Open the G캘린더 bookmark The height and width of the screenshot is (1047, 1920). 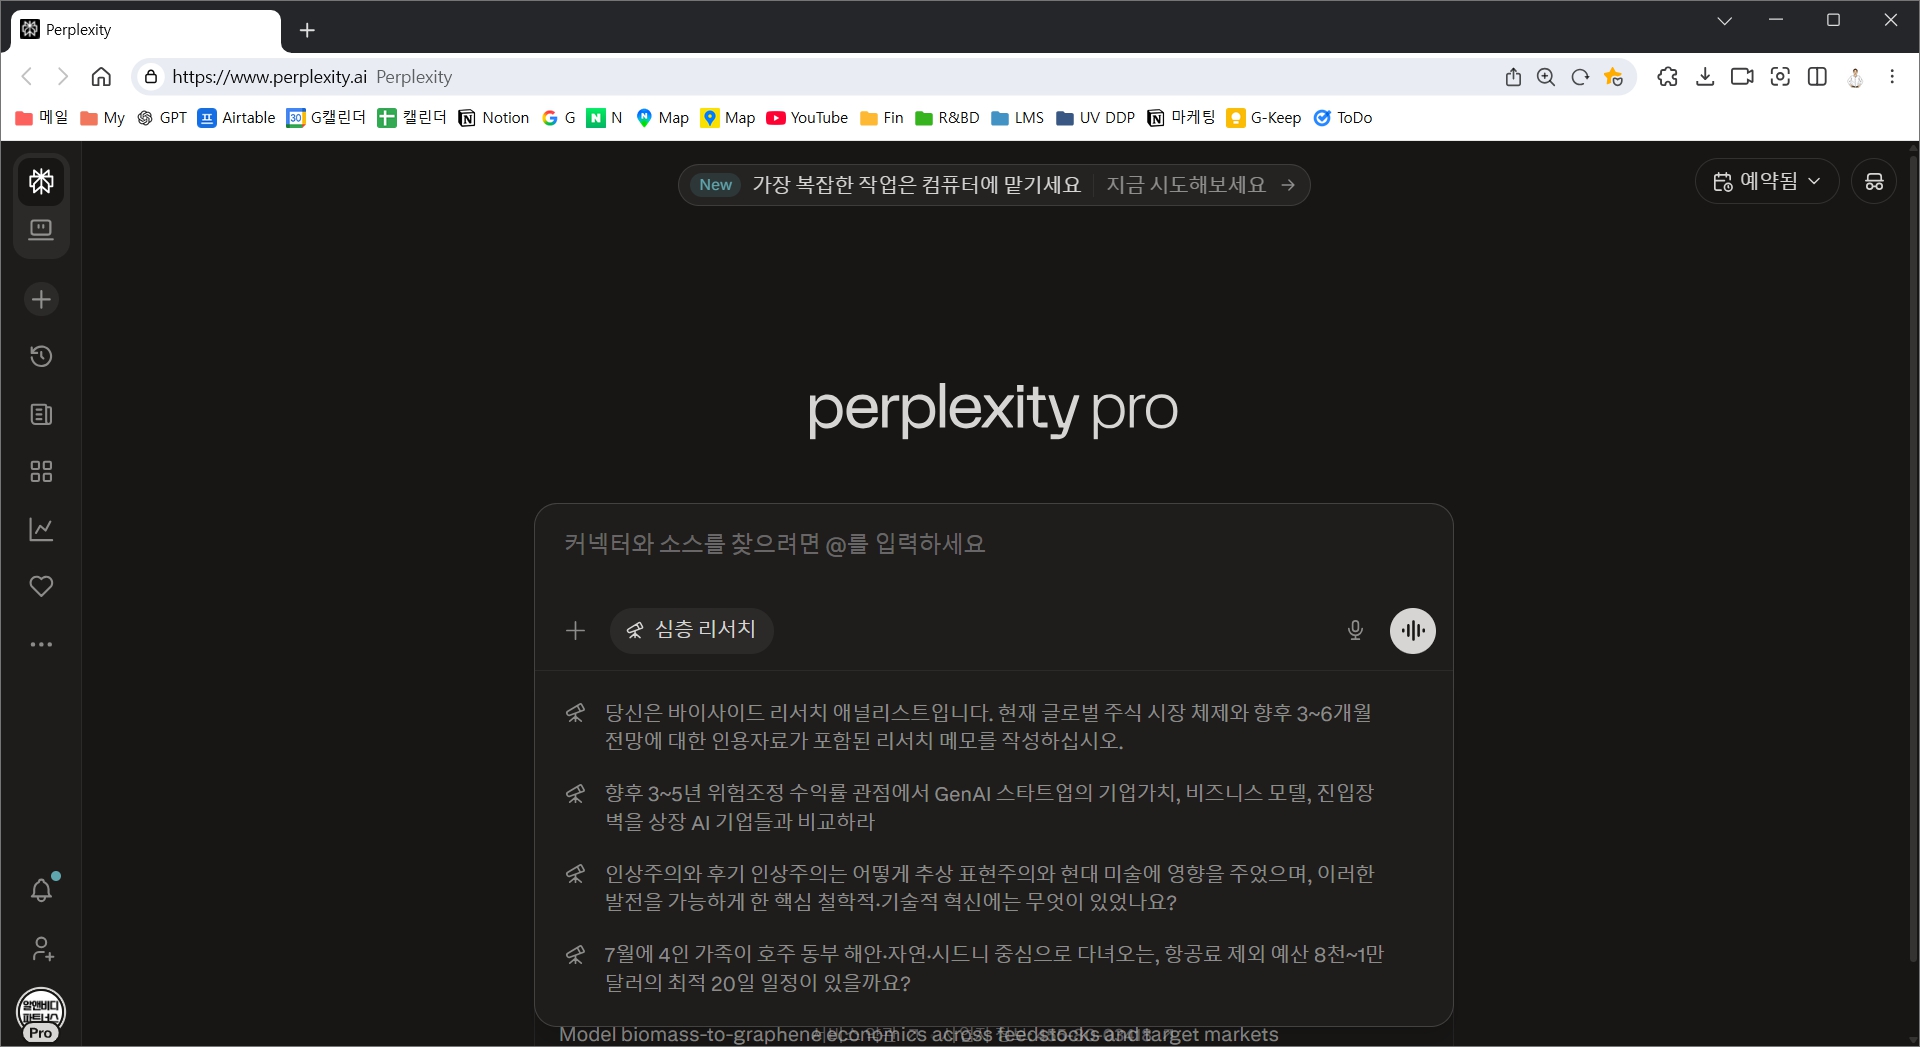[326, 118]
